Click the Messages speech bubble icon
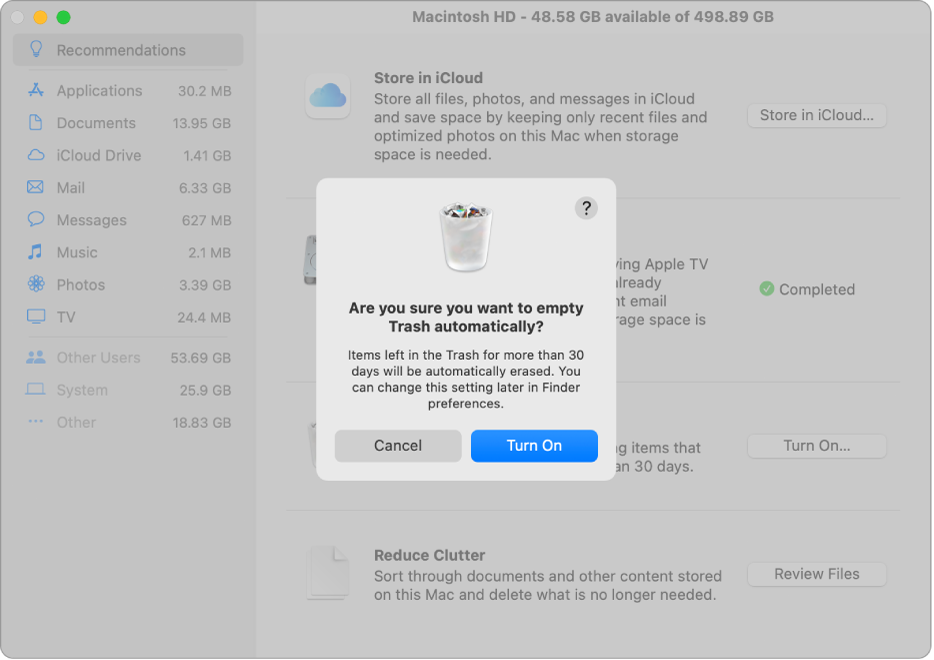 tap(36, 219)
